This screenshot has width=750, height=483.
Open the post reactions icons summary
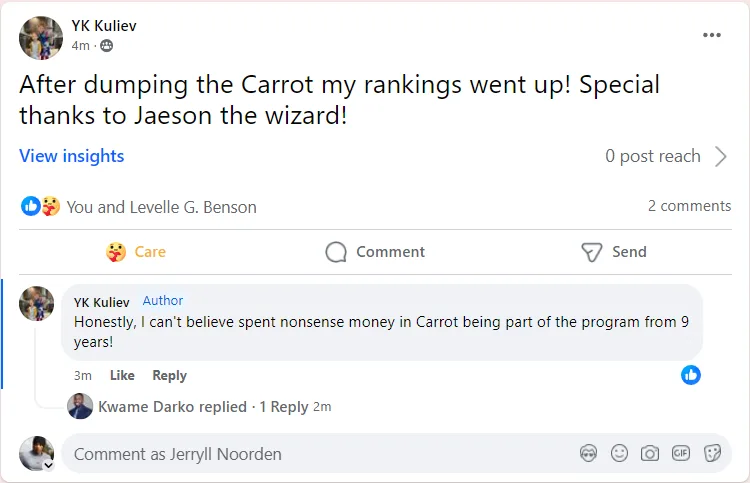pyautogui.click(x=40, y=207)
